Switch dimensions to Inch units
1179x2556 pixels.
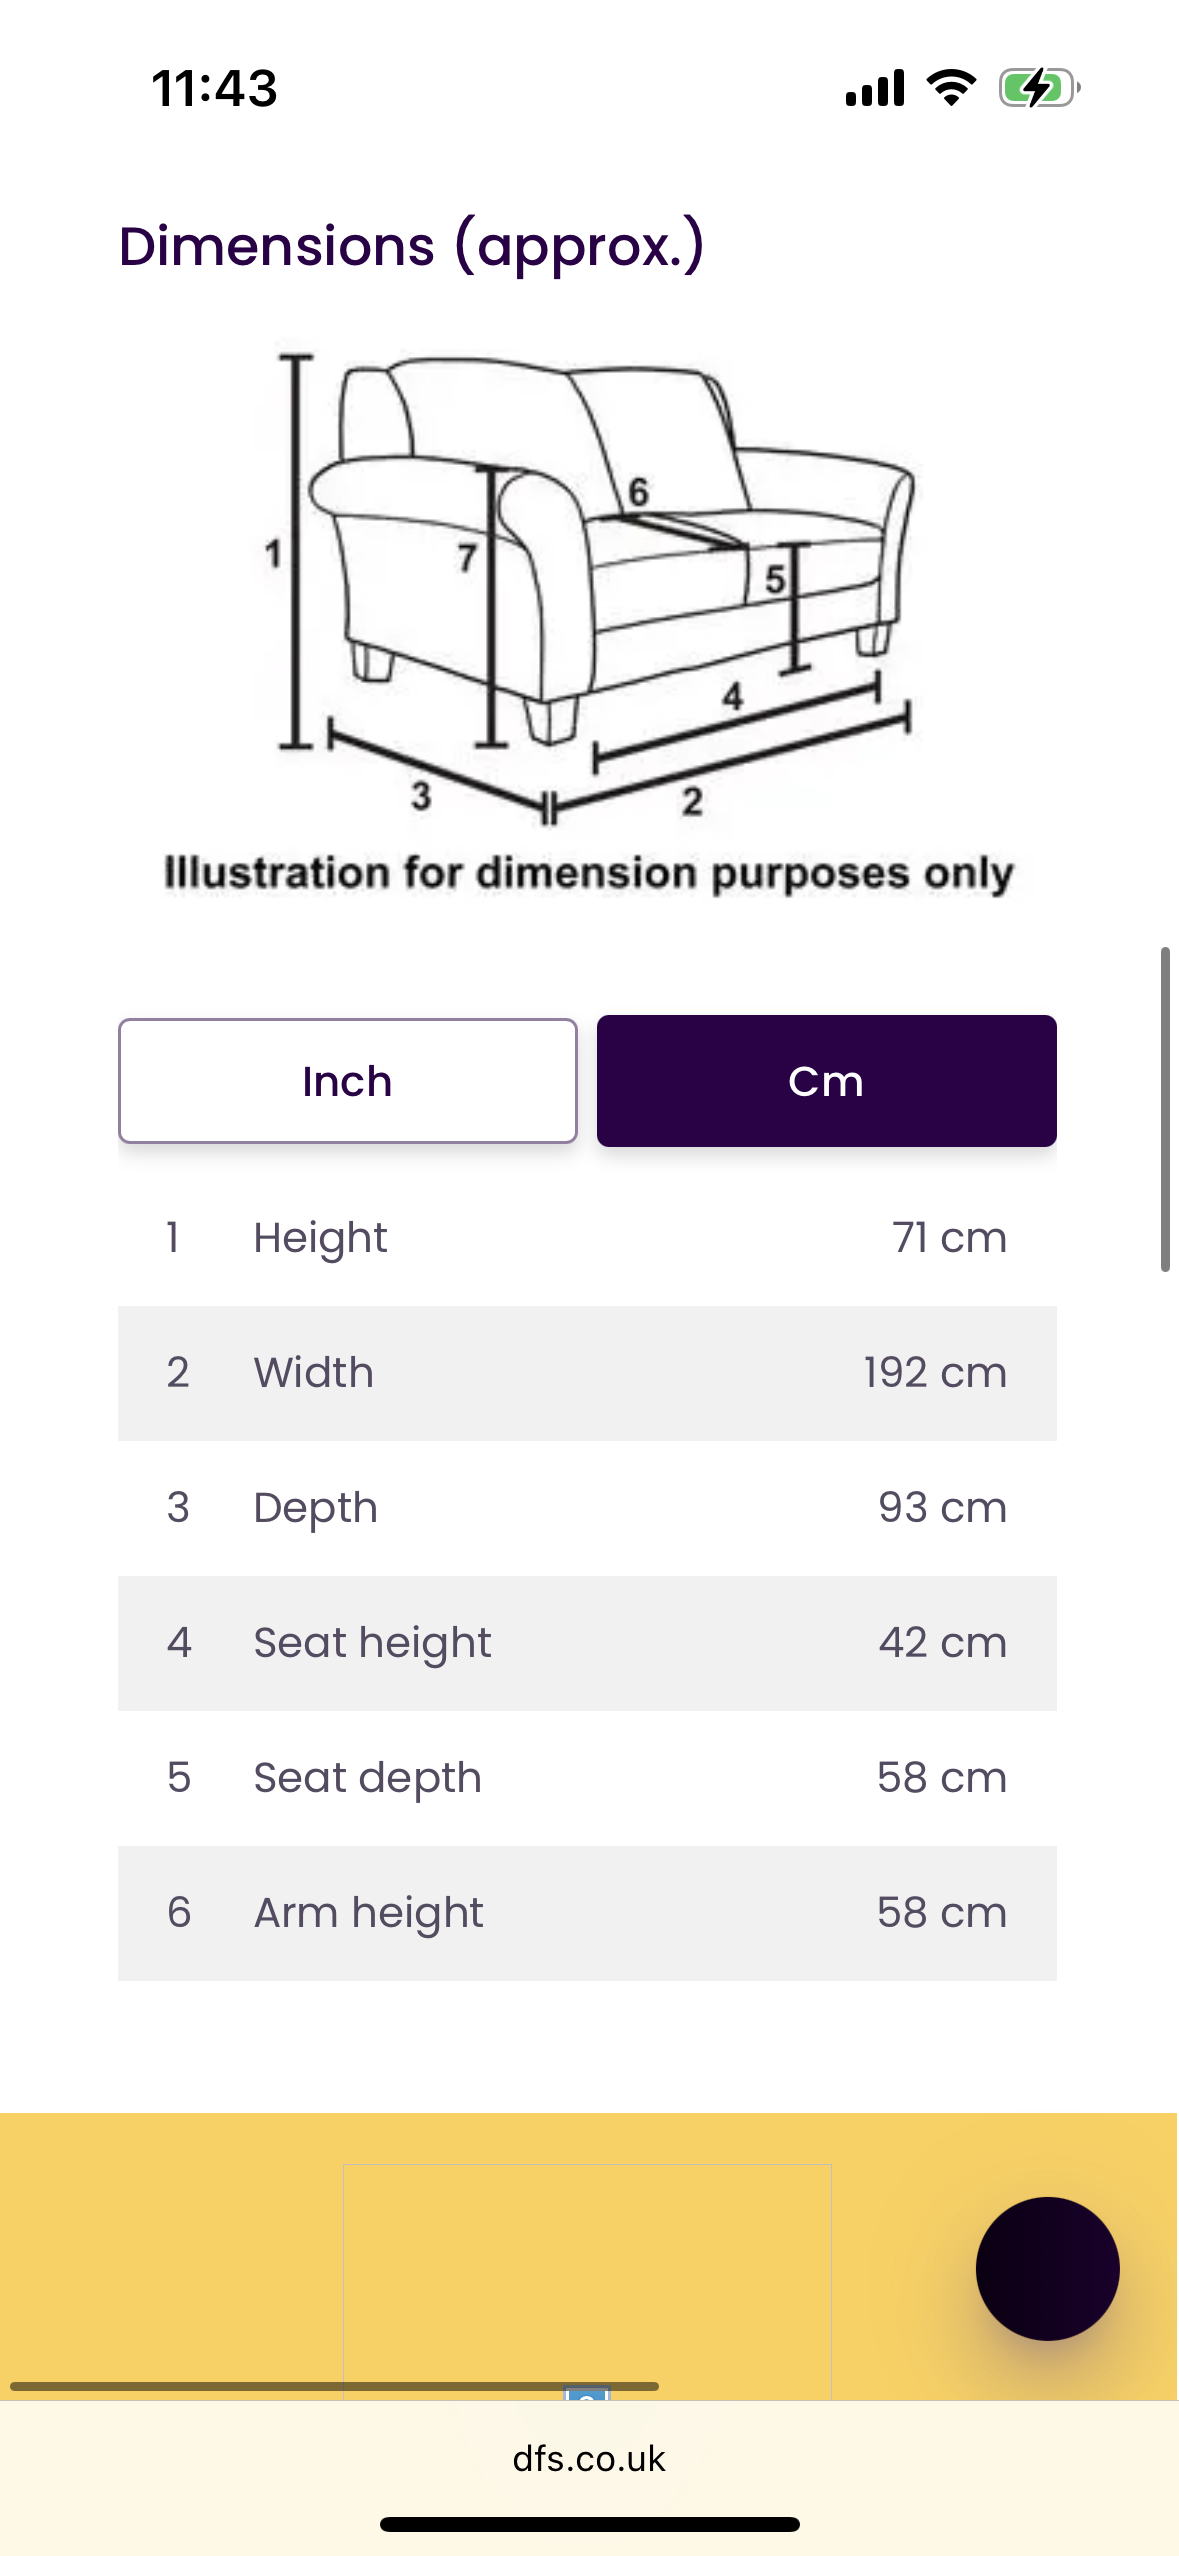point(347,1081)
